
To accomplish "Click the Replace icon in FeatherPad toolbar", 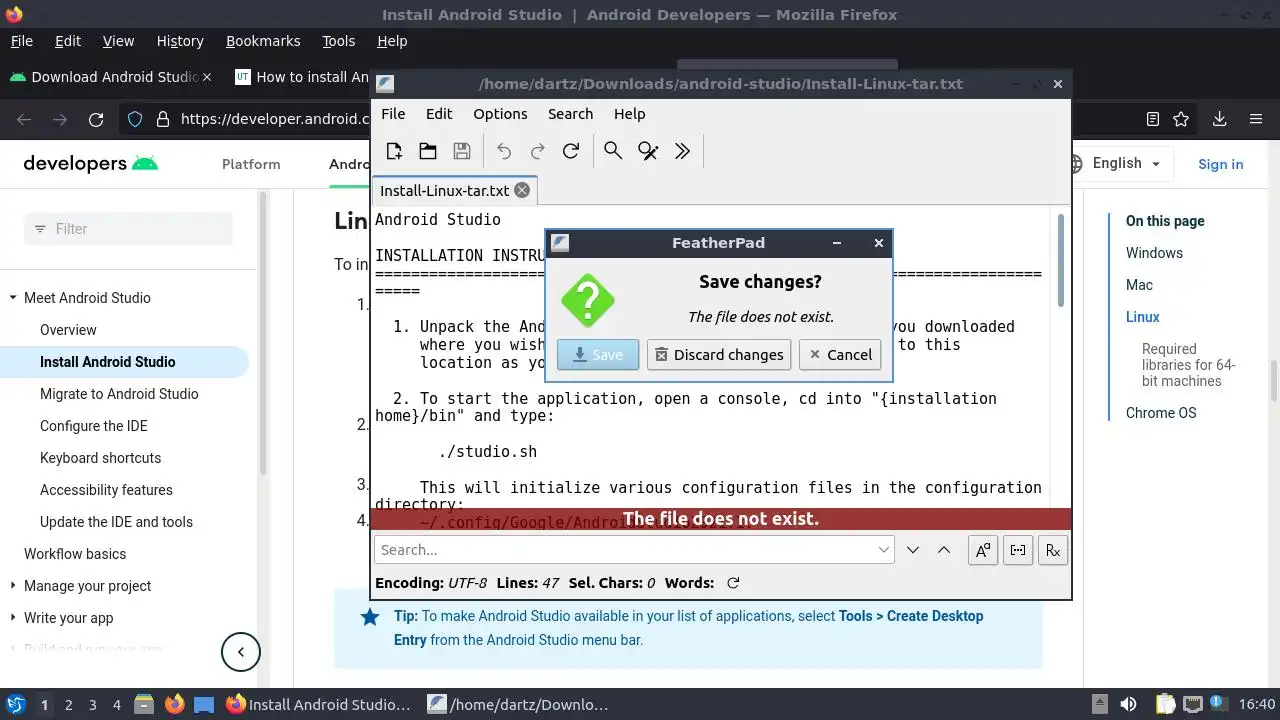I will pos(648,151).
